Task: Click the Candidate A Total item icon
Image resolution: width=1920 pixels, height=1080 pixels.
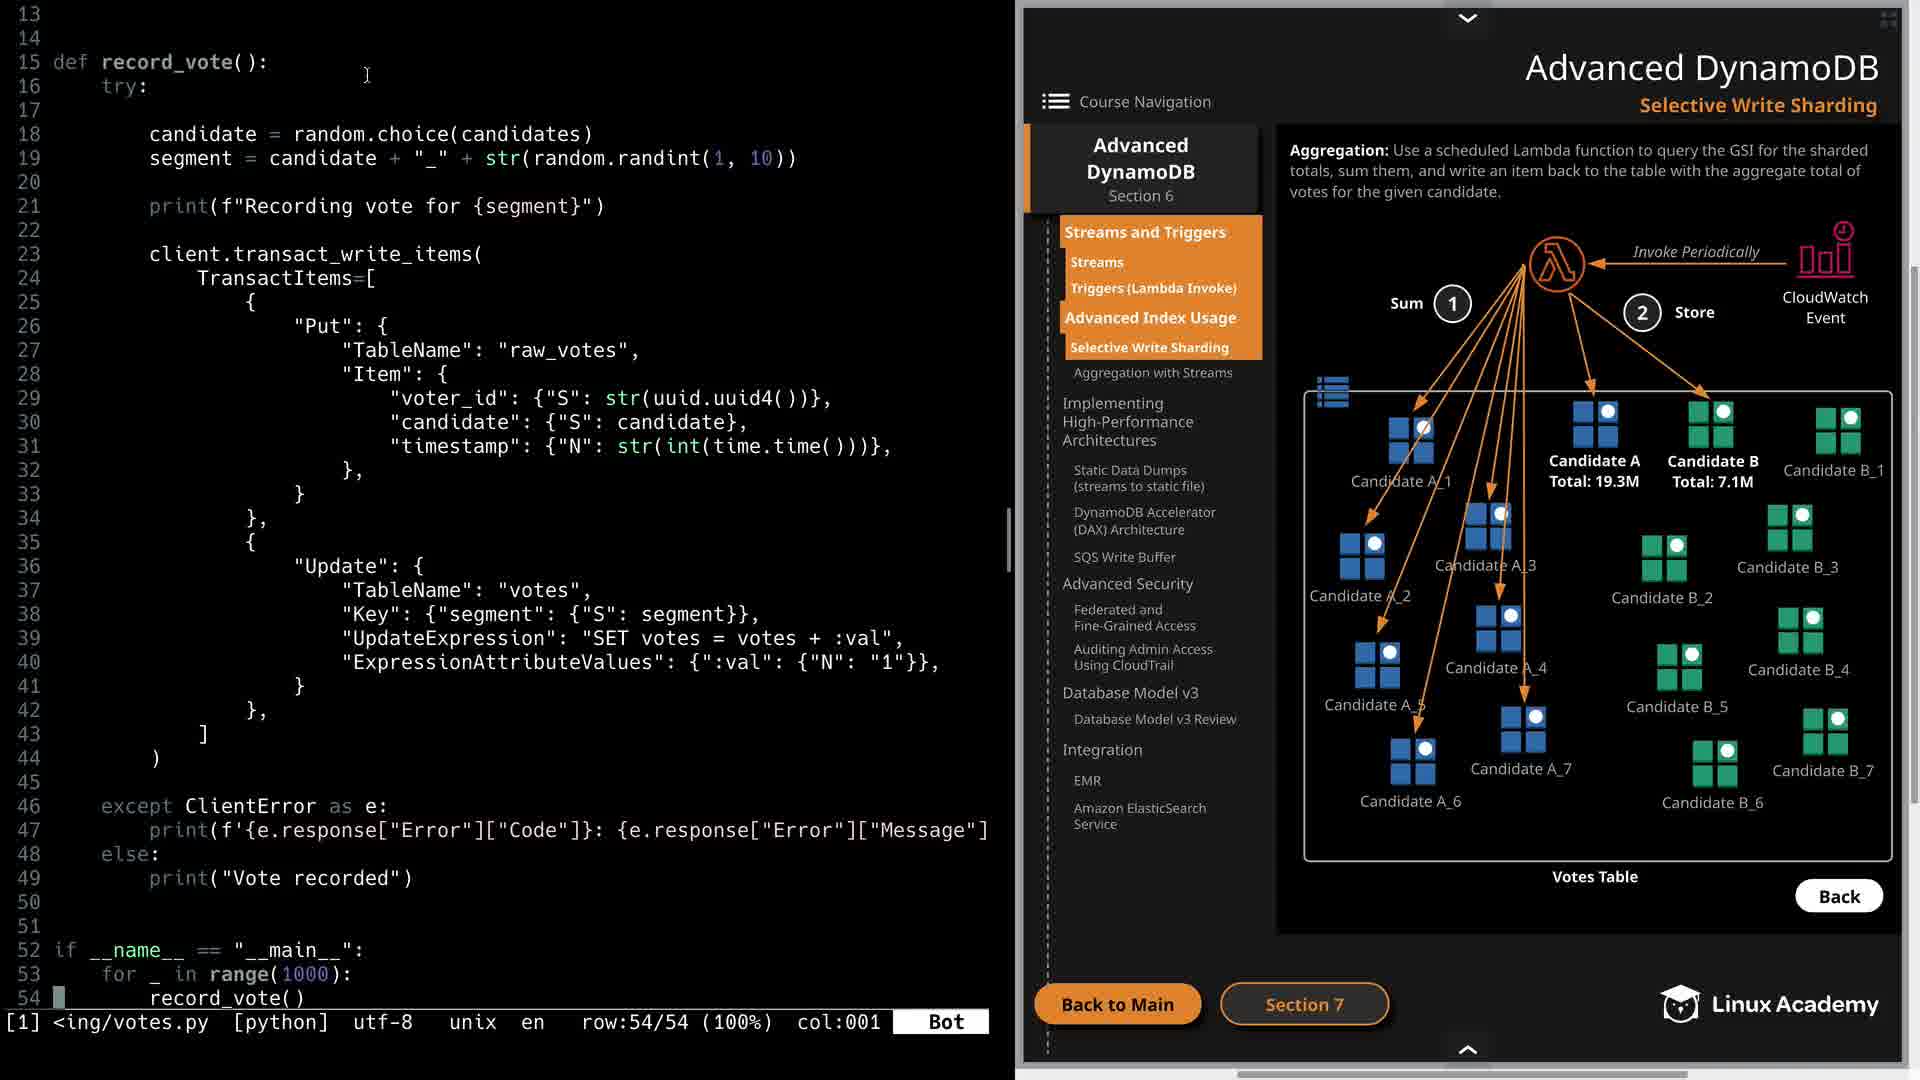Action: [x=1595, y=424]
